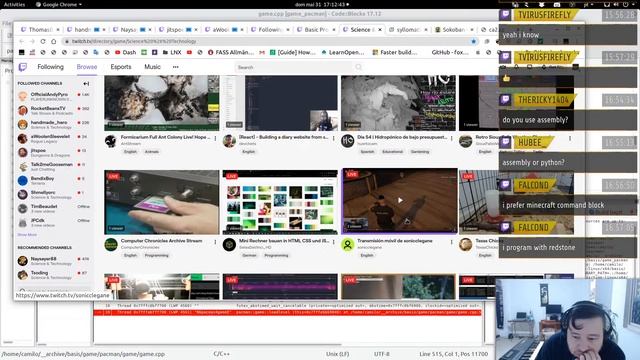640x360 pixels.
Task: Click Chrome back arrow
Action: pyautogui.click(x=22, y=41)
